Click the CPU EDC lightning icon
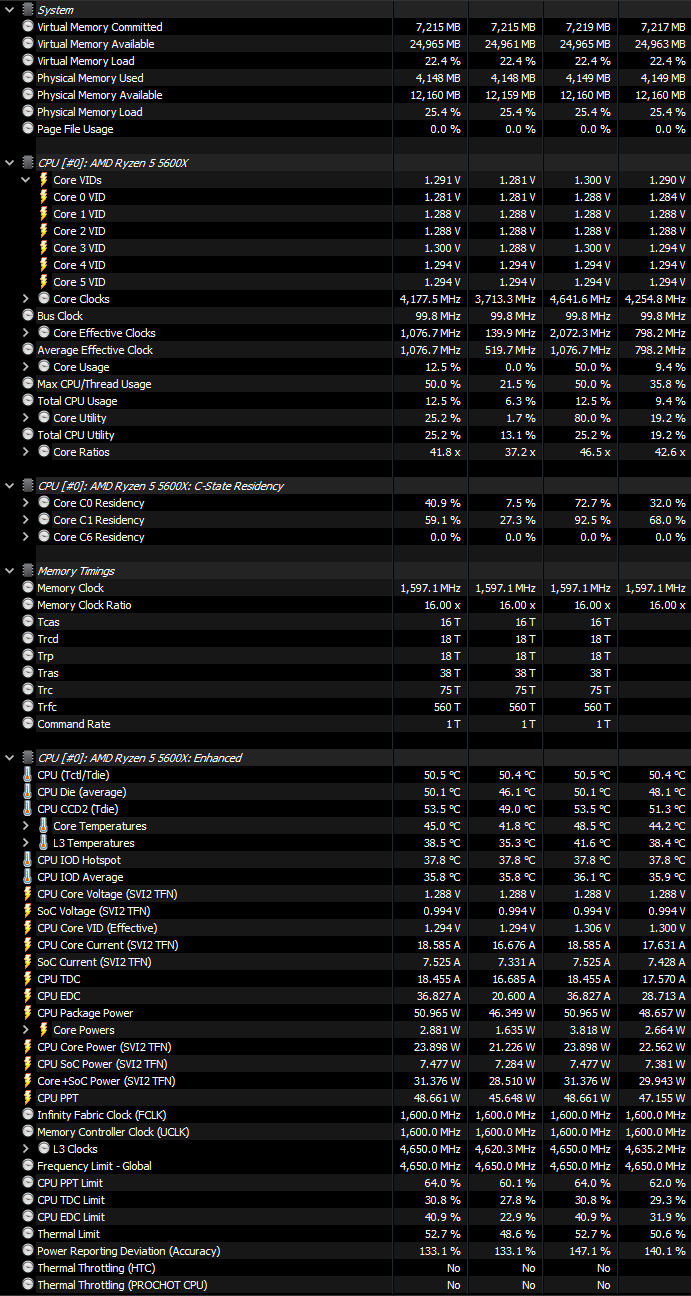This screenshot has height=1296, width=691. (28, 996)
